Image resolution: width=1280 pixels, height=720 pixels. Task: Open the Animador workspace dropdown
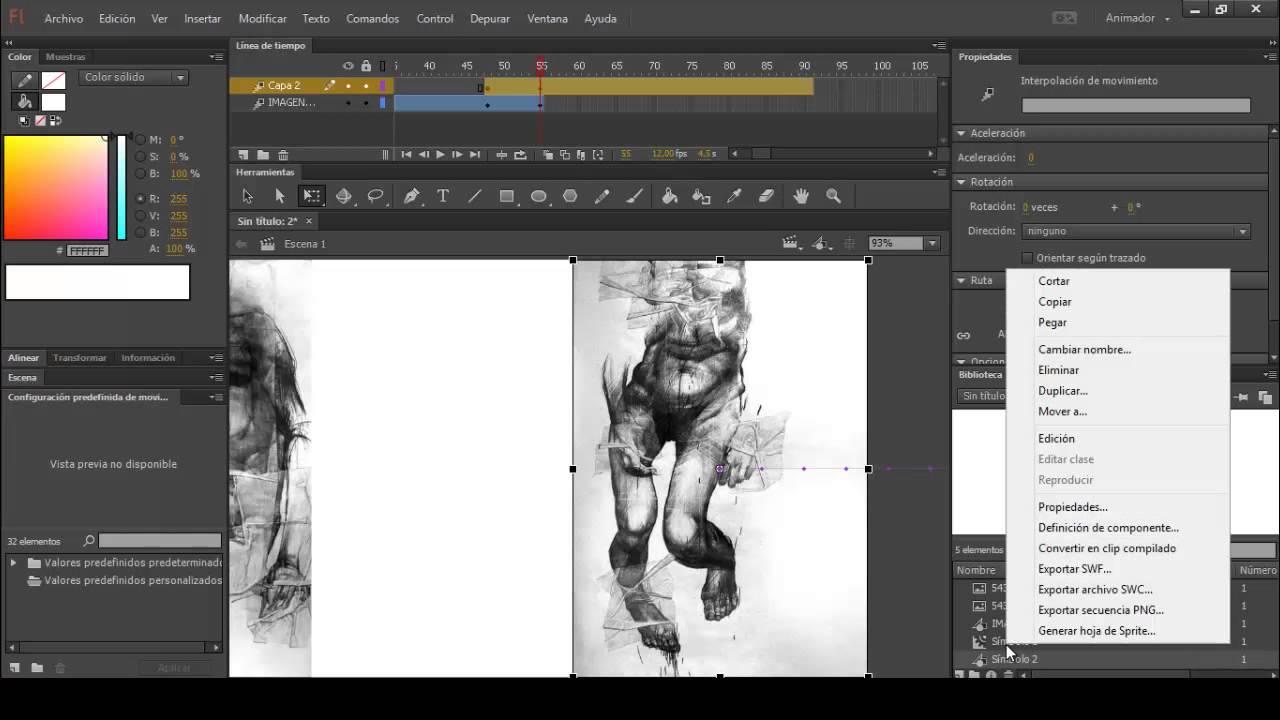point(1137,18)
